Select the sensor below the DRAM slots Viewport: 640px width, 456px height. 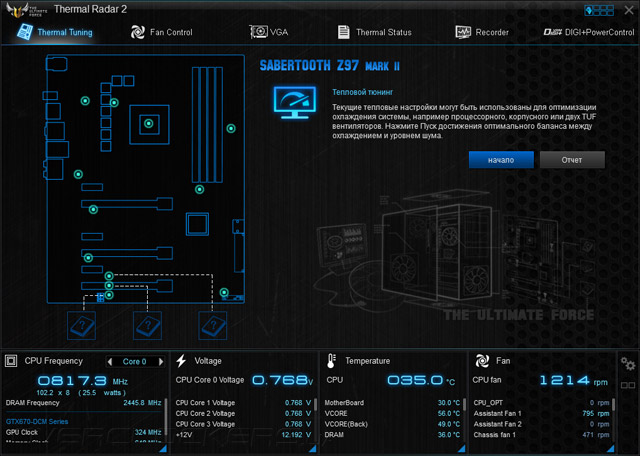pos(199,189)
